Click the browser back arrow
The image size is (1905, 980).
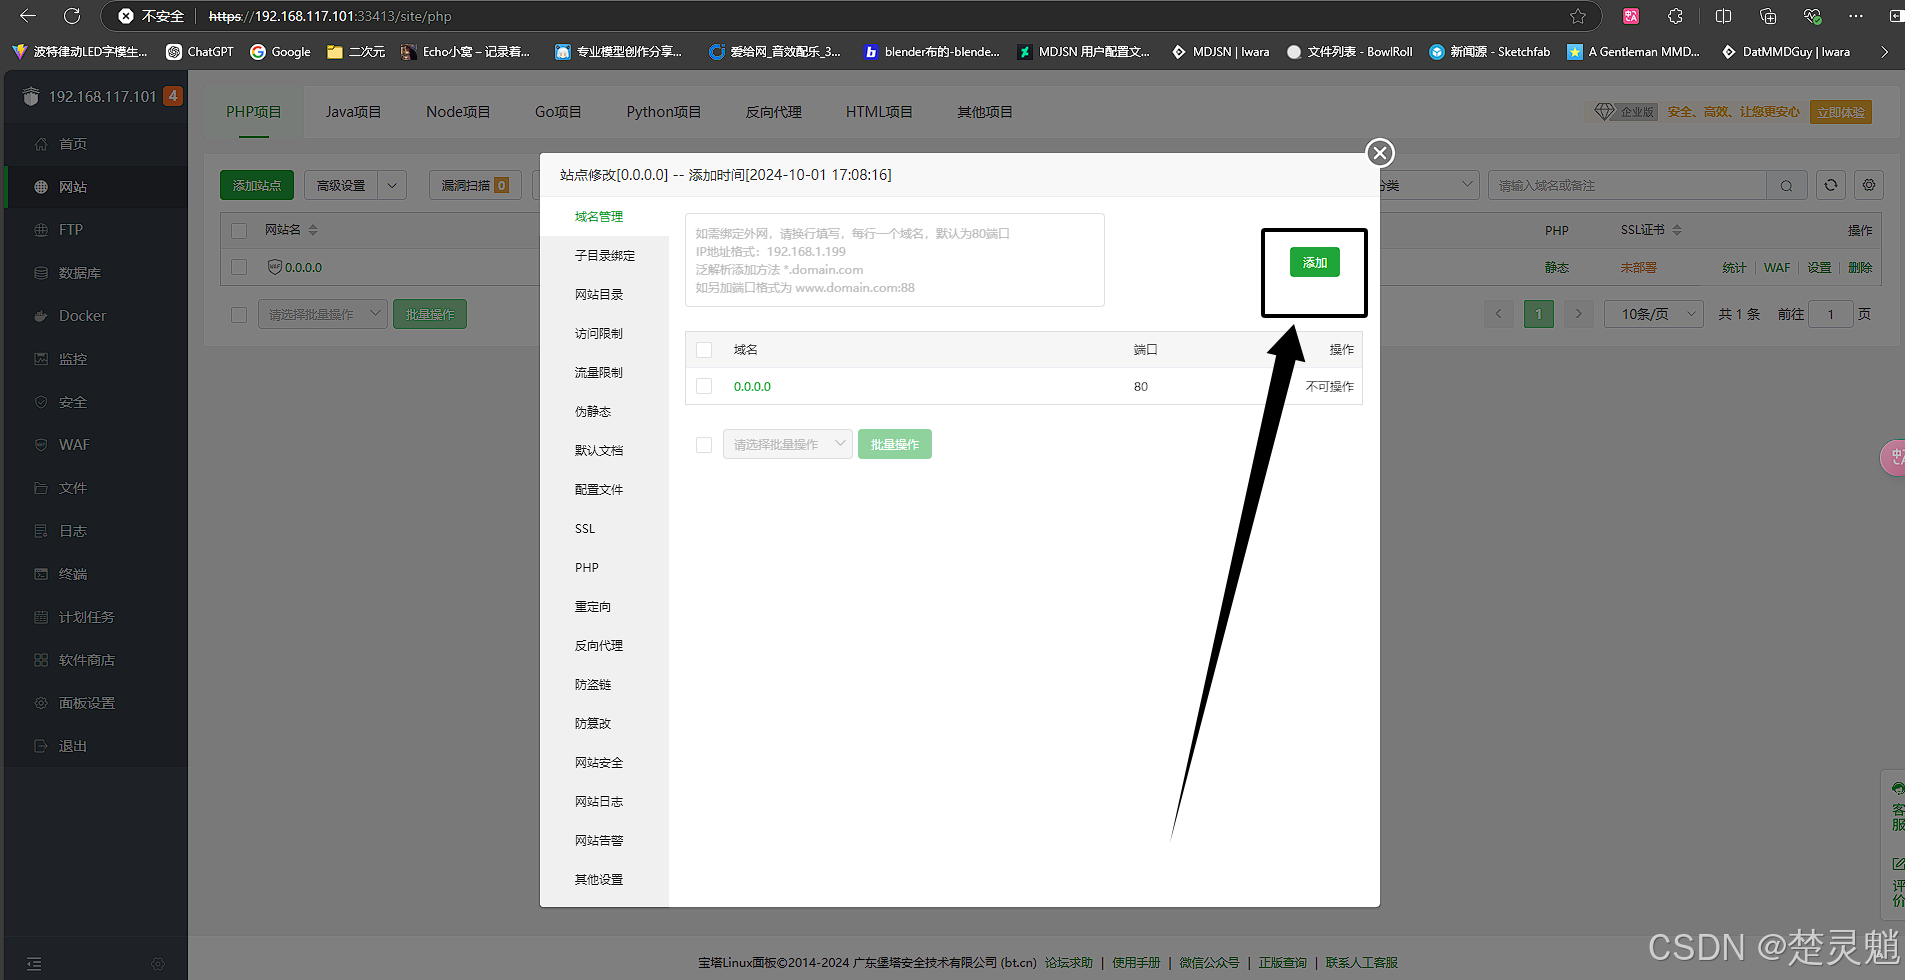[28, 16]
